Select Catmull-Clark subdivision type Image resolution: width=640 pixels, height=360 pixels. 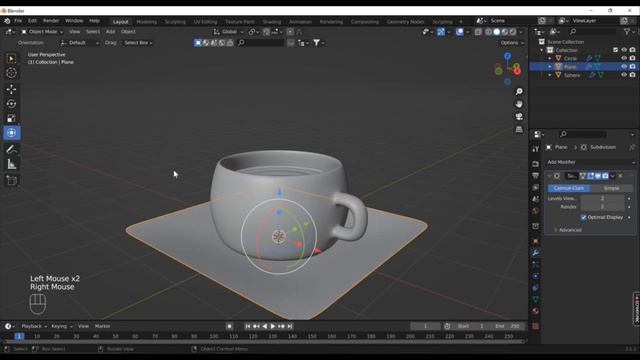coord(569,188)
